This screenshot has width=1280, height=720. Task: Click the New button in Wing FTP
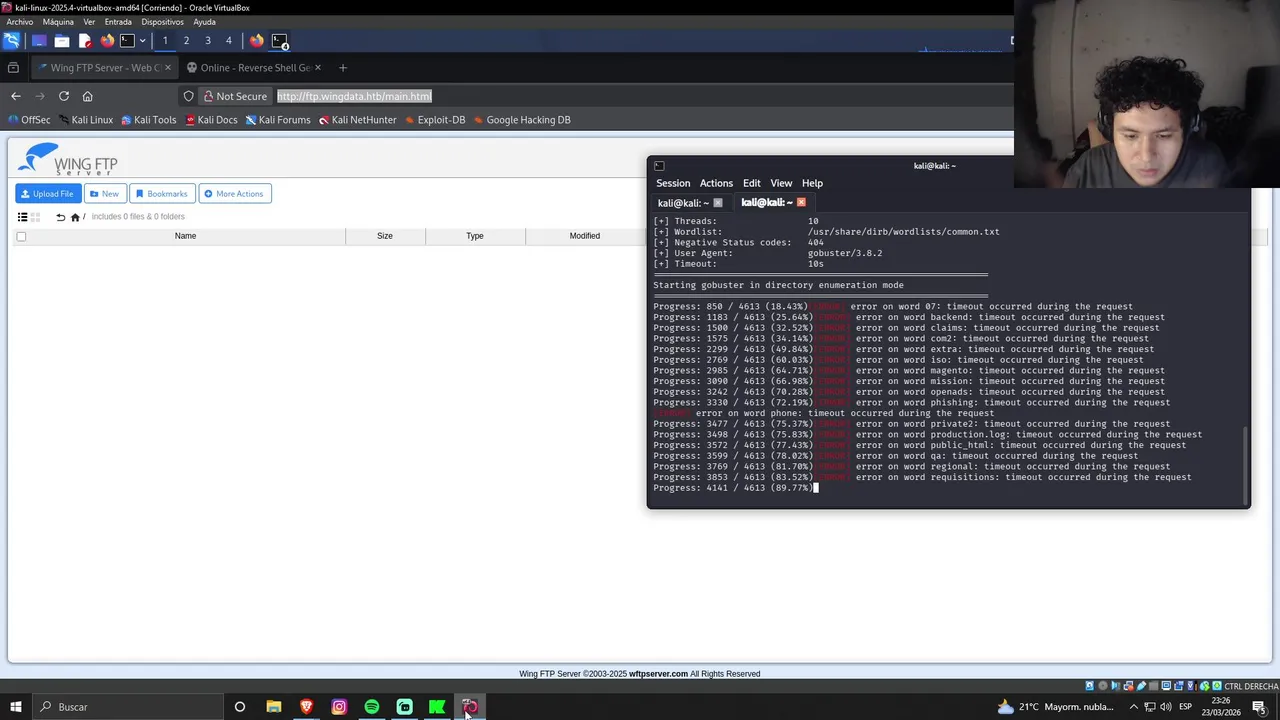pyautogui.click(x=104, y=194)
